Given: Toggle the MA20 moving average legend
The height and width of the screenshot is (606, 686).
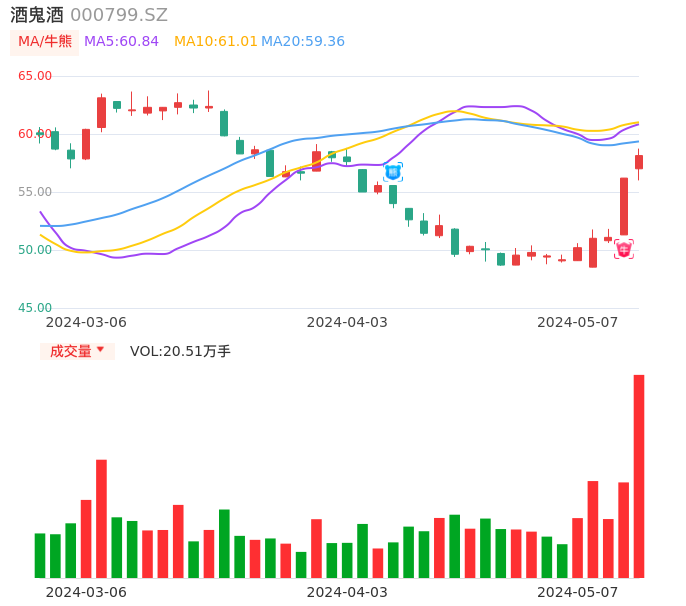Looking at the screenshot, I should point(303,41).
